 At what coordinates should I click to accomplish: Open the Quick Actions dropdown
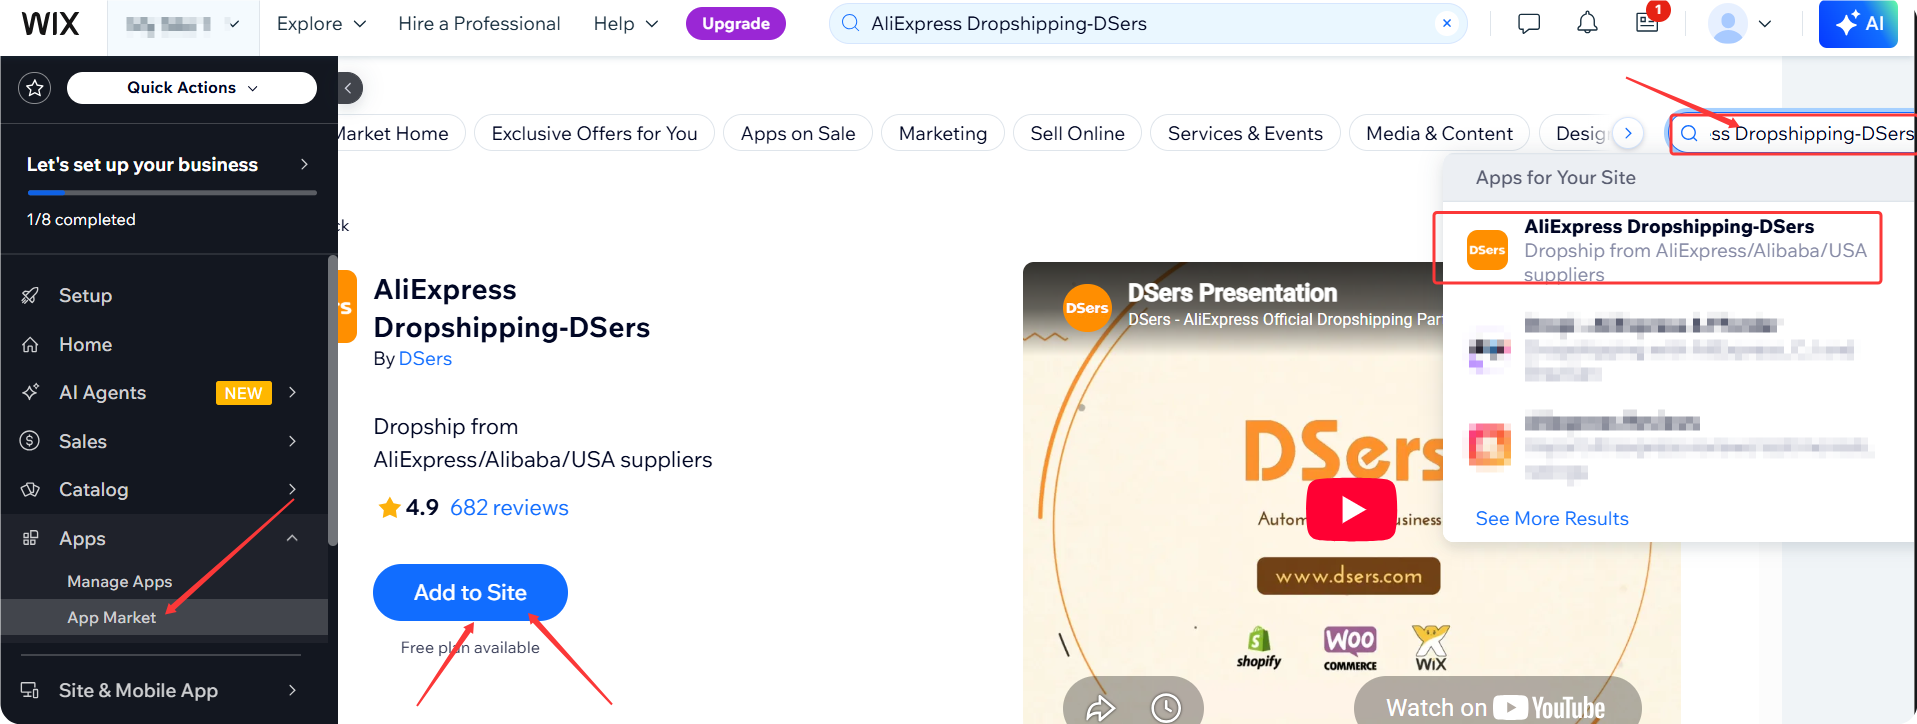[192, 88]
